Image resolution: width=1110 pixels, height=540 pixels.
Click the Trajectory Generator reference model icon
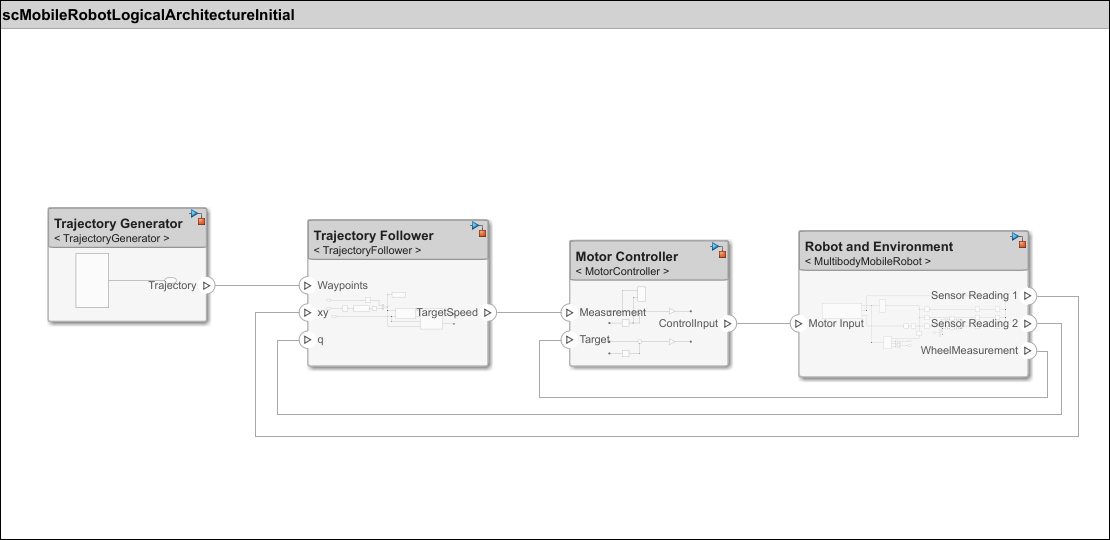[198, 217]
